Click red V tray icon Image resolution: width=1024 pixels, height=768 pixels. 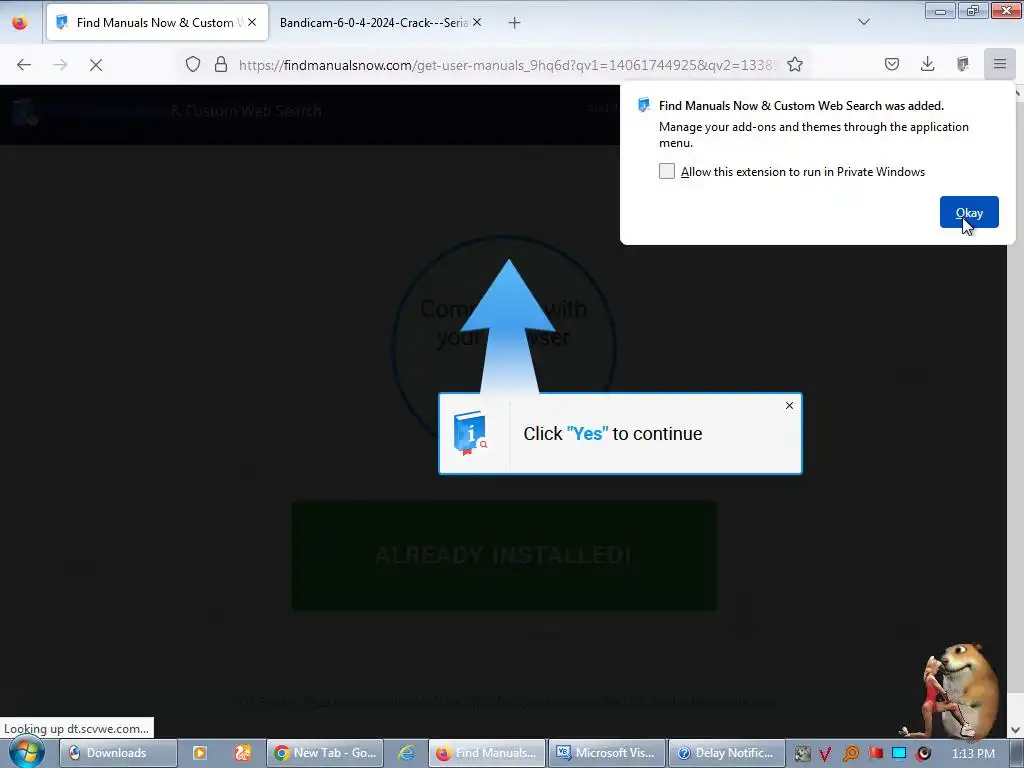[x=826, y=754]
